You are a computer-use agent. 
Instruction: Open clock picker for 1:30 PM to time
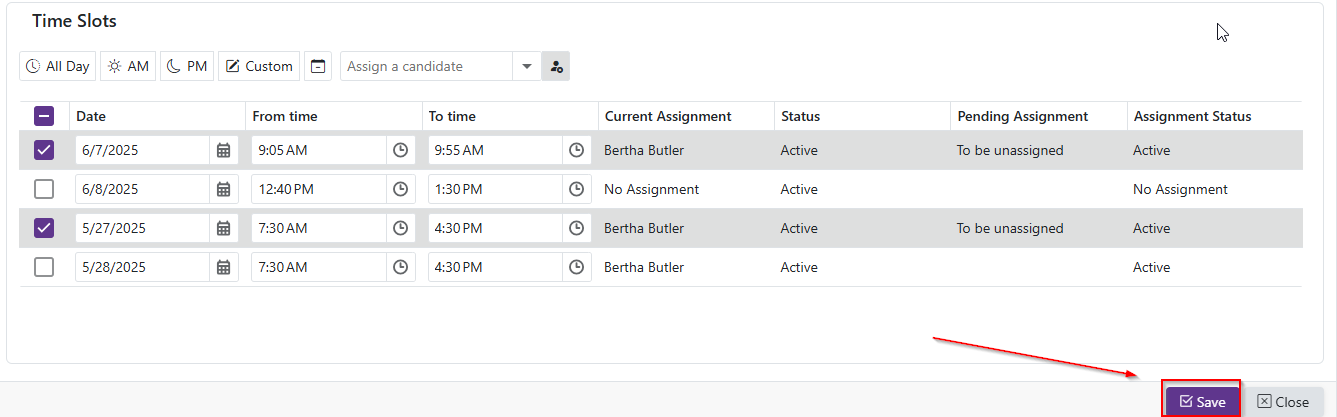(x=577, y=189)
